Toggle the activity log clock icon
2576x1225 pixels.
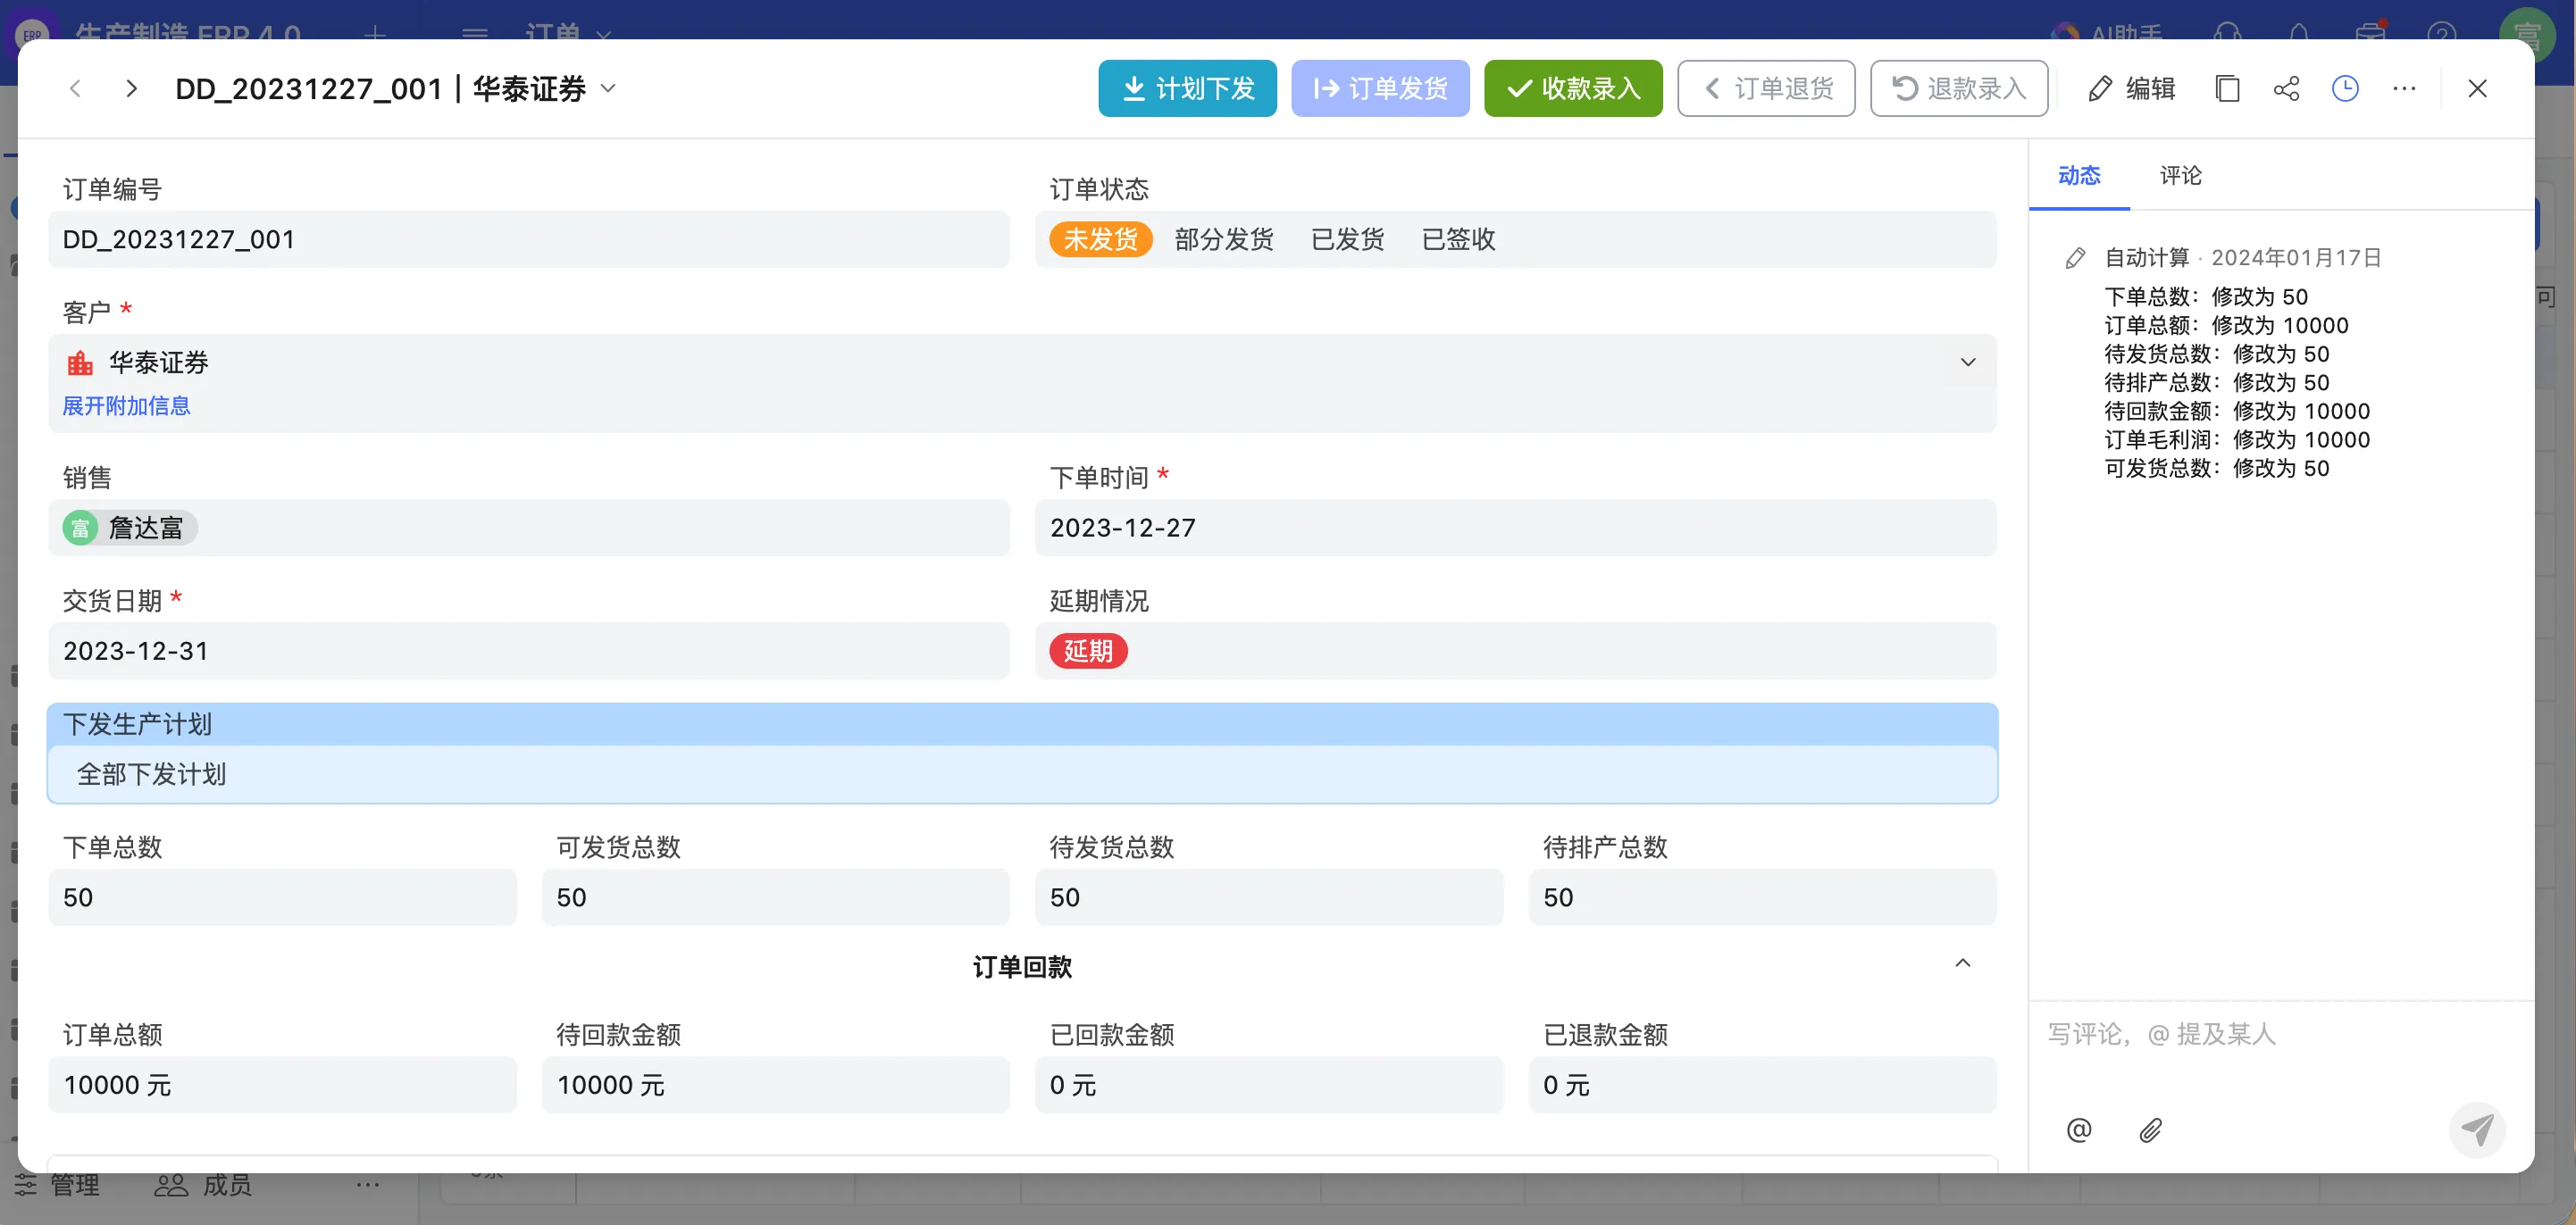(x=2345, y=89)
